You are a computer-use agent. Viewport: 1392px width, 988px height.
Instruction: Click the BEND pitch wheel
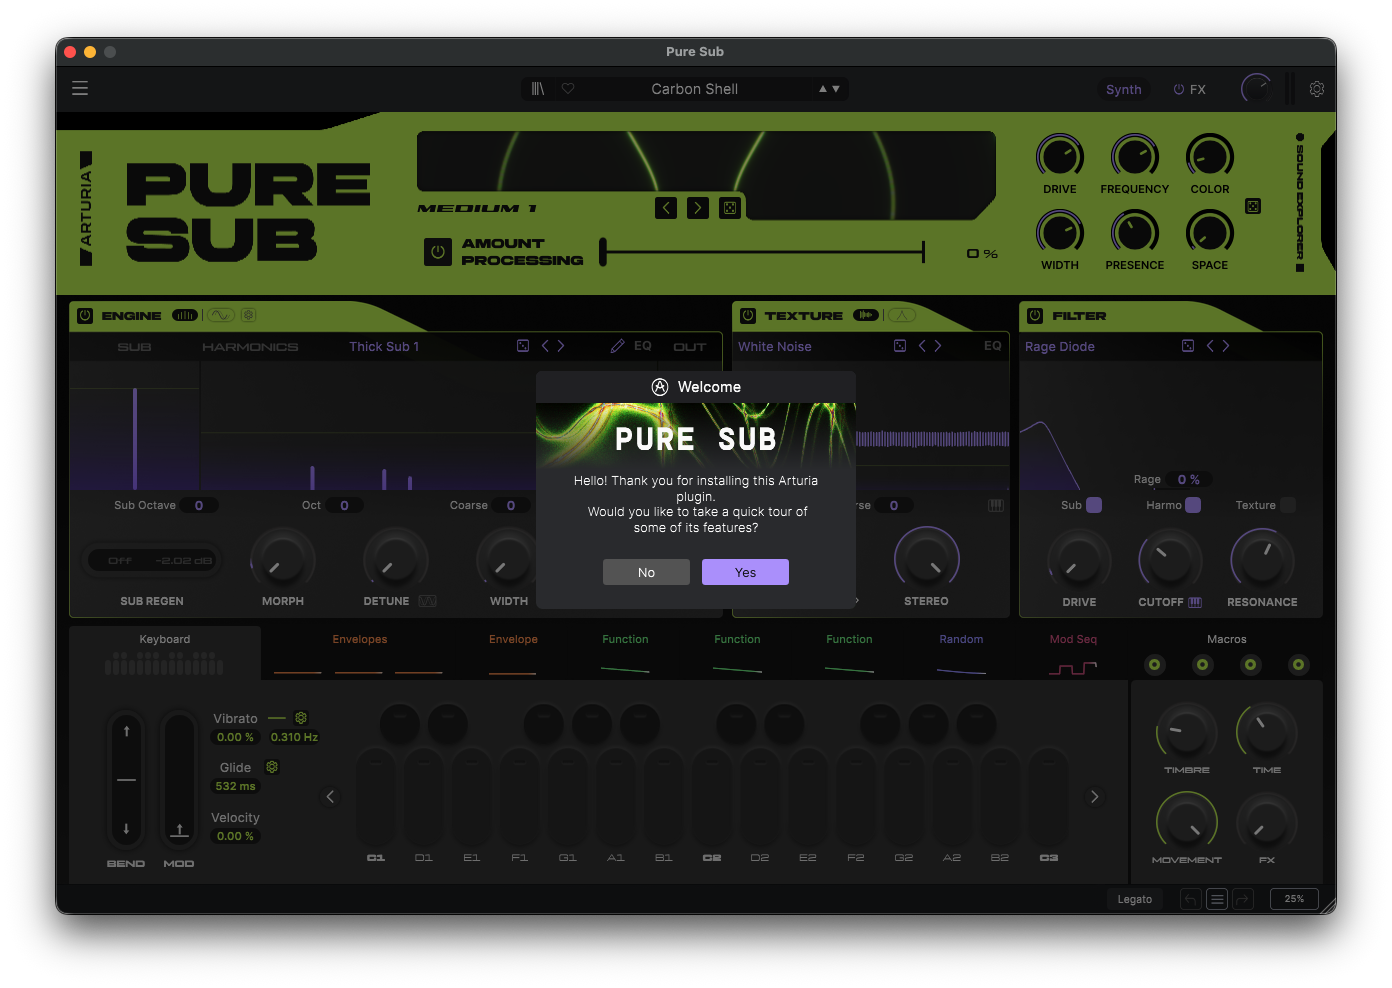click(126, 779)
